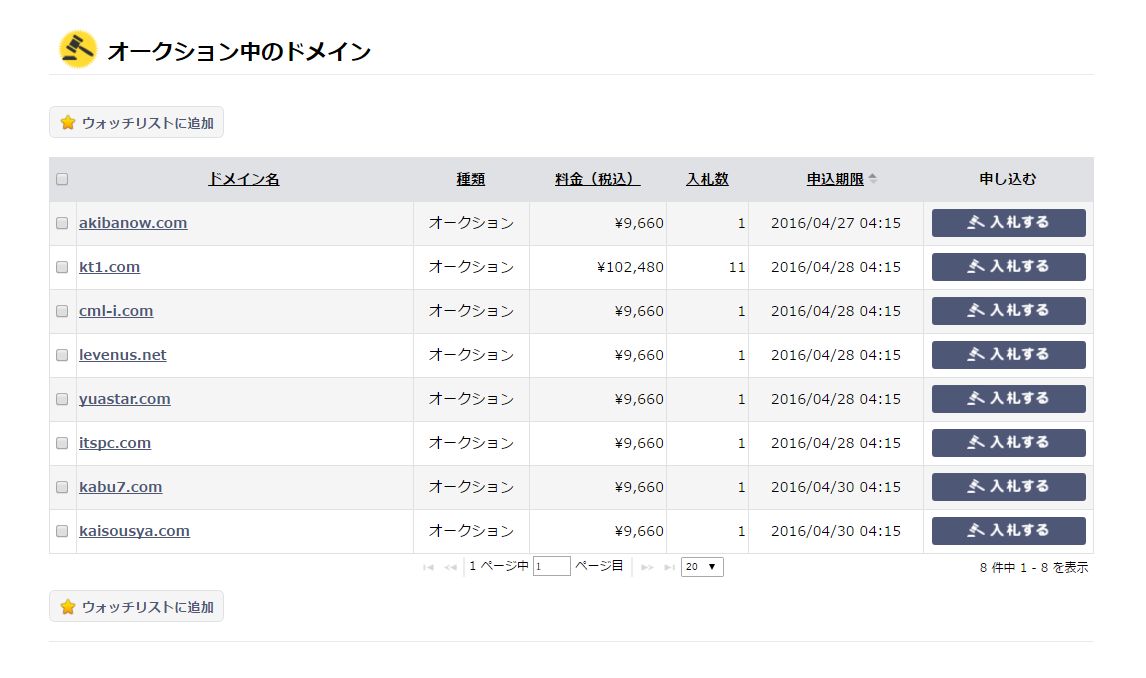Viewport: 1146px width, 678px height.
Task: Open the kabu7.com domain link
Action: [121, 487]
